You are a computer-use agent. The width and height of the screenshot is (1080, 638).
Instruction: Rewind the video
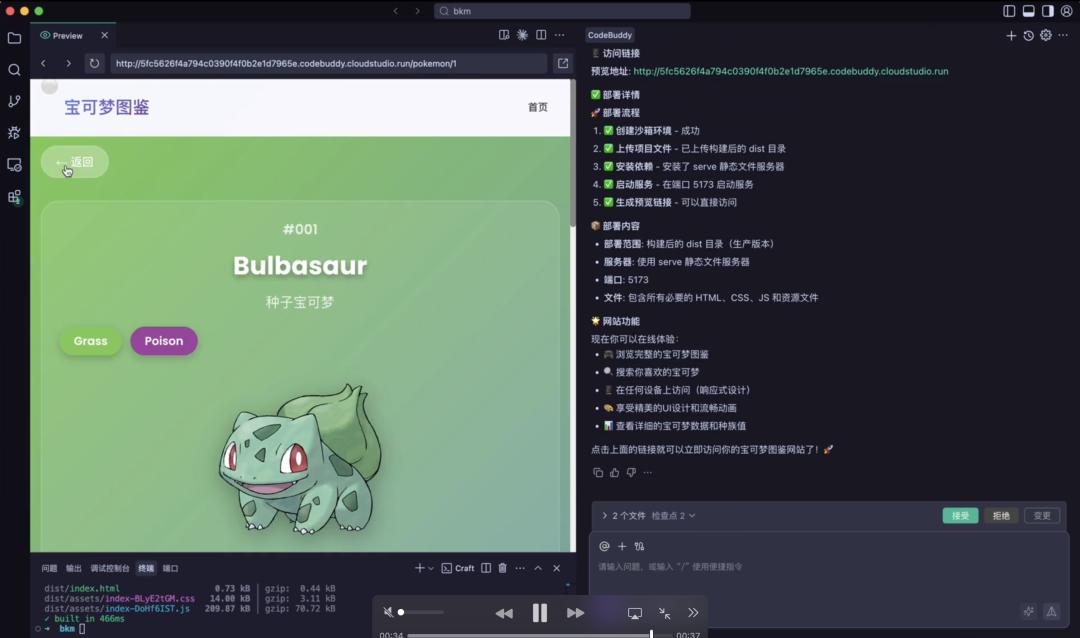tap(503, 613)
